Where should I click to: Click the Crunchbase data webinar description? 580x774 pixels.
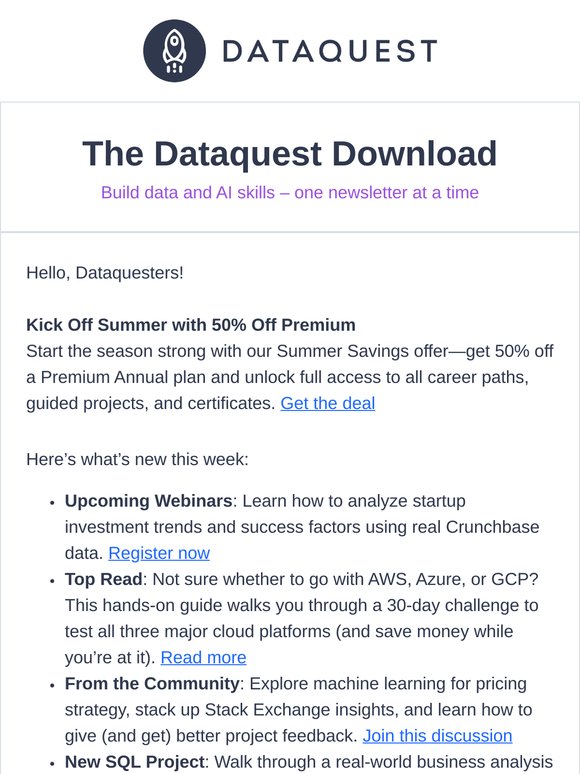click(x=302, y=527)
